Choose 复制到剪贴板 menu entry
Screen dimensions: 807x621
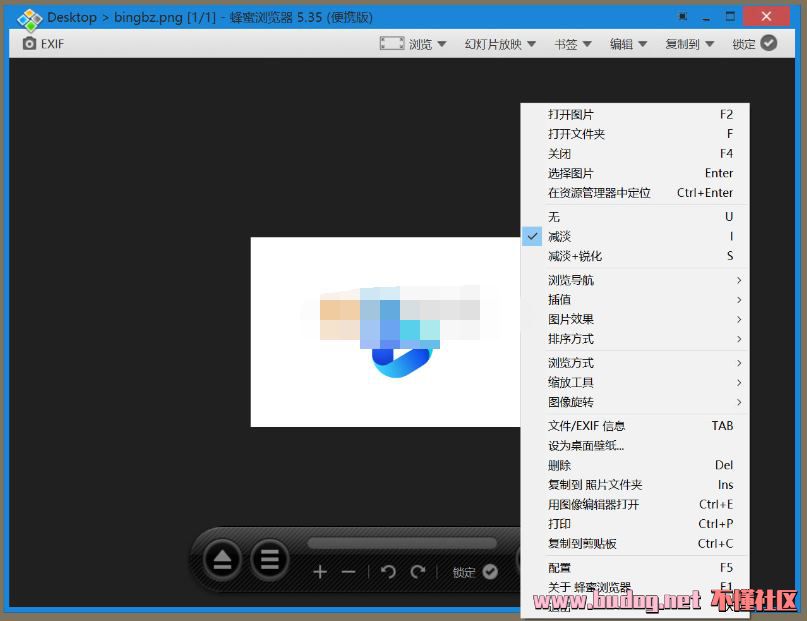pos(635,543)
